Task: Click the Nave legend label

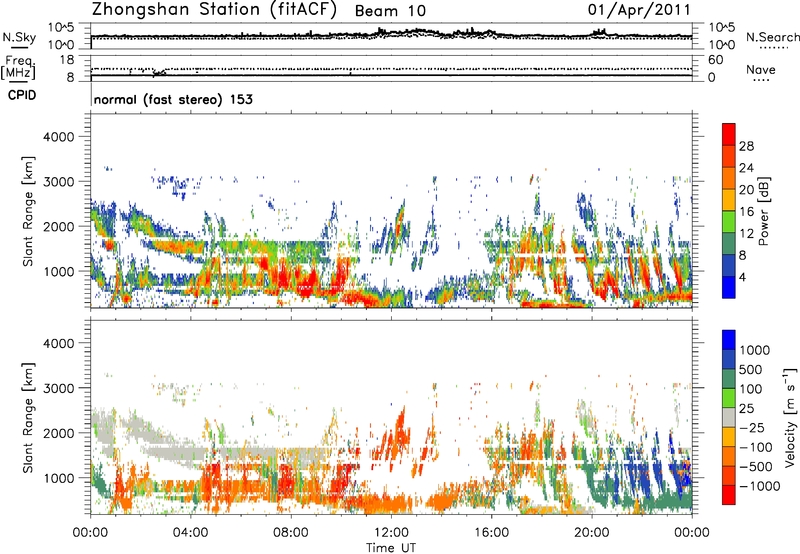Action: [761, 69]
